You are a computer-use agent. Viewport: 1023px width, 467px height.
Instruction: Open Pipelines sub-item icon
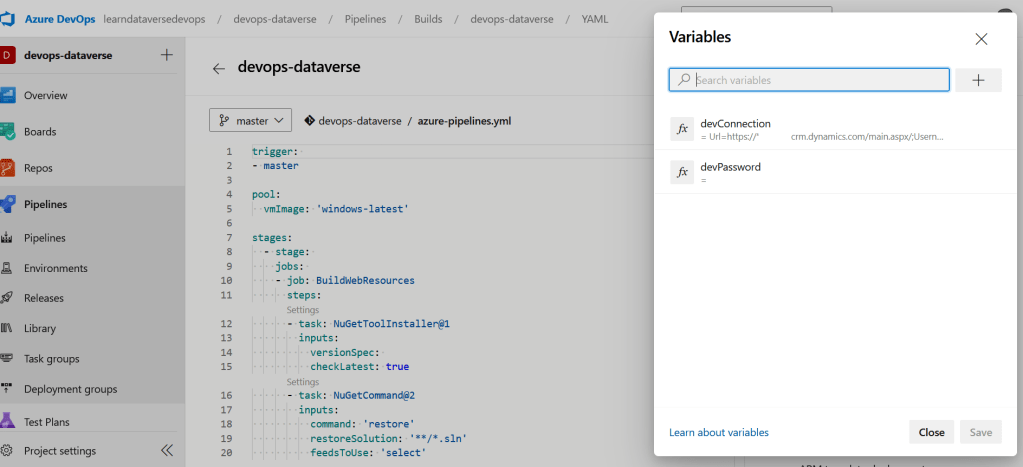pyautogui.click(x=8, y=238)
